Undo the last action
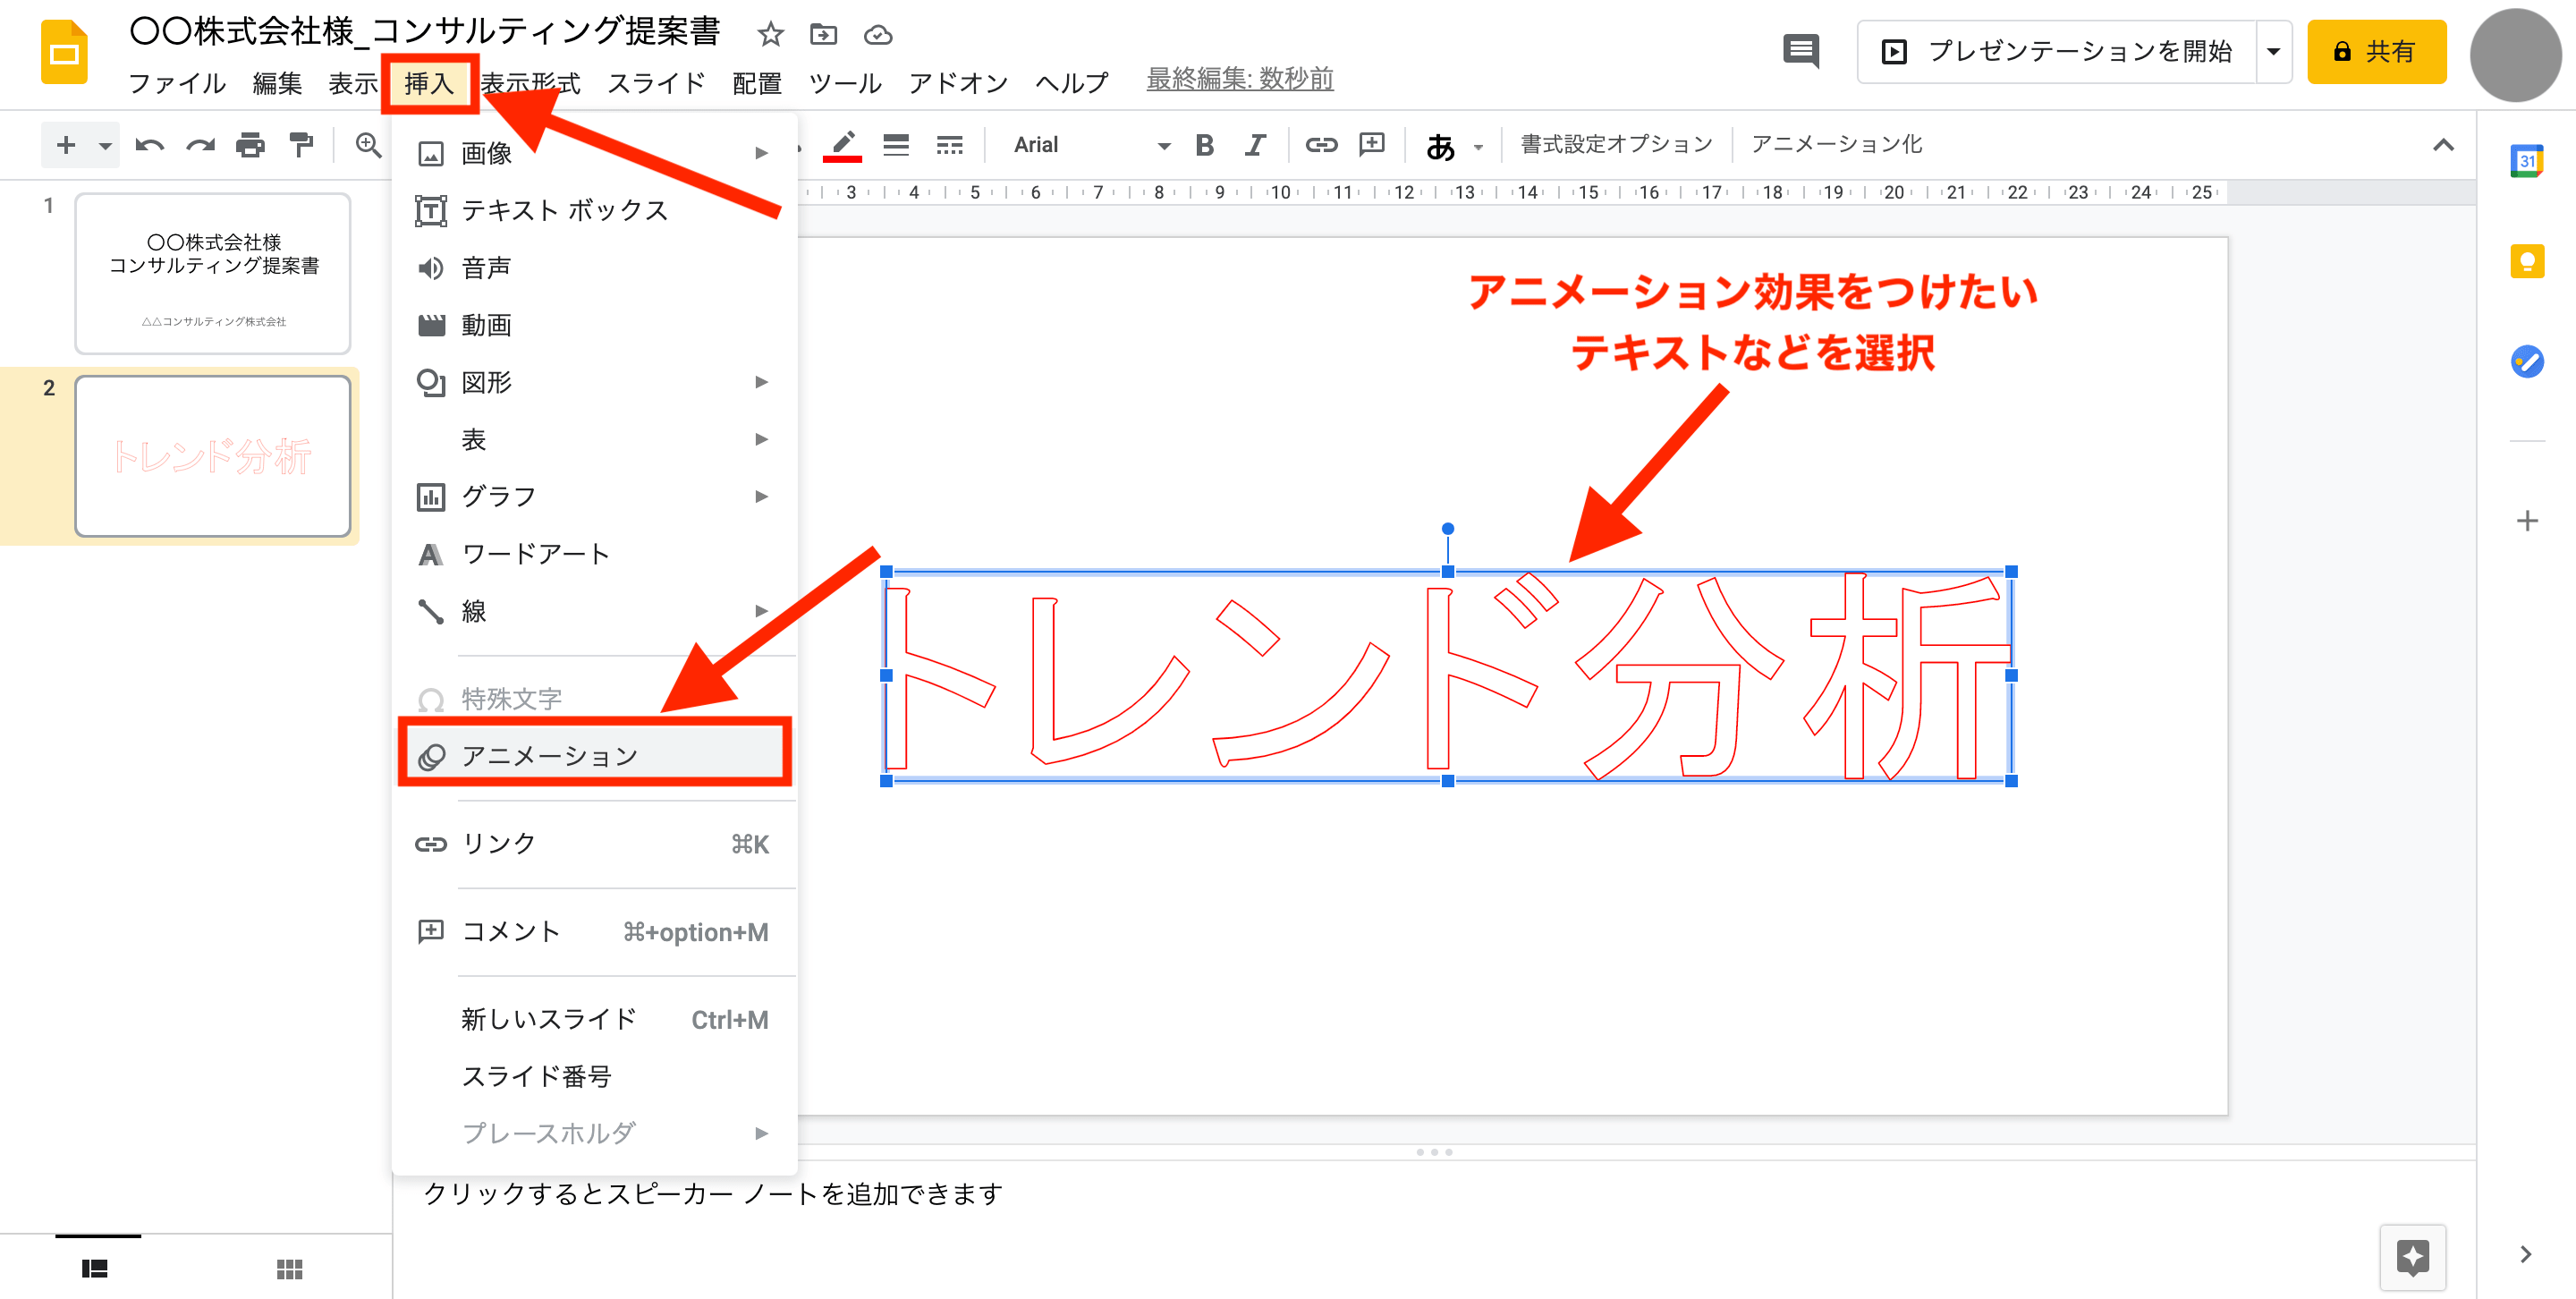The height and width of the screenshot is (1299, 2576). [150, 145]
